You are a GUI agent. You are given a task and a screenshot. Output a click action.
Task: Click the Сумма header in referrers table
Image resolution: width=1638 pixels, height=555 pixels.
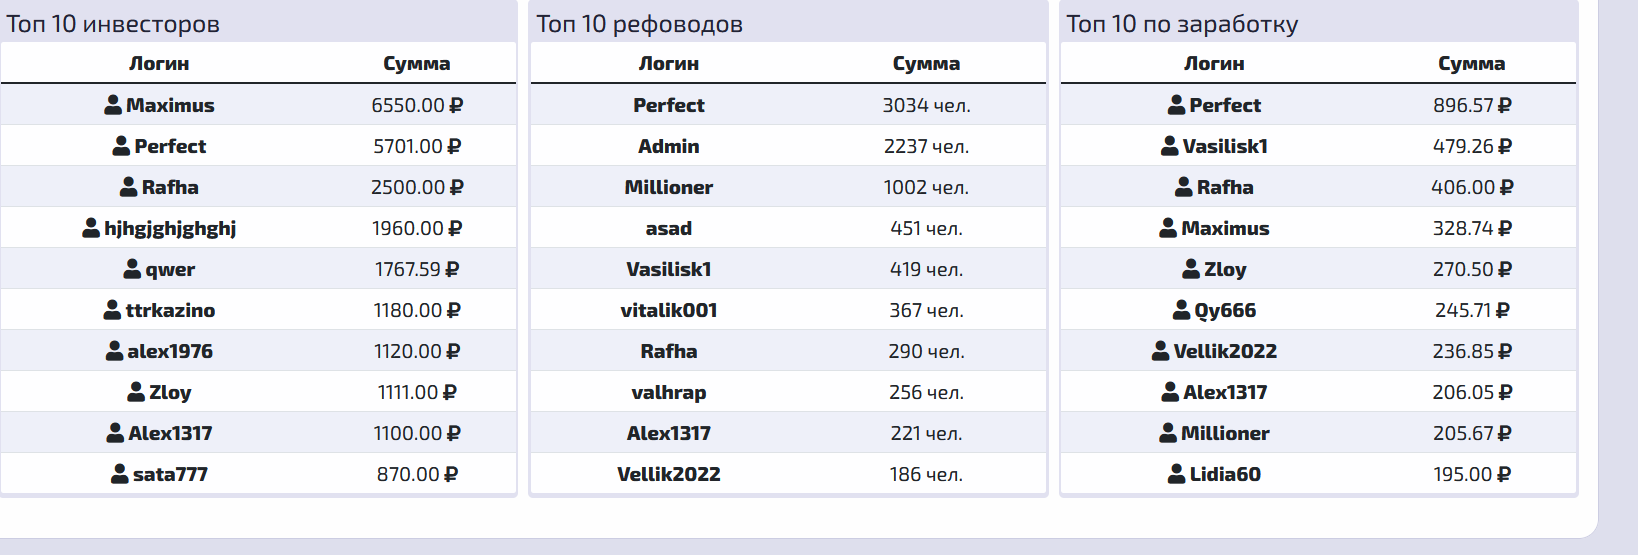tap(926, 63)
